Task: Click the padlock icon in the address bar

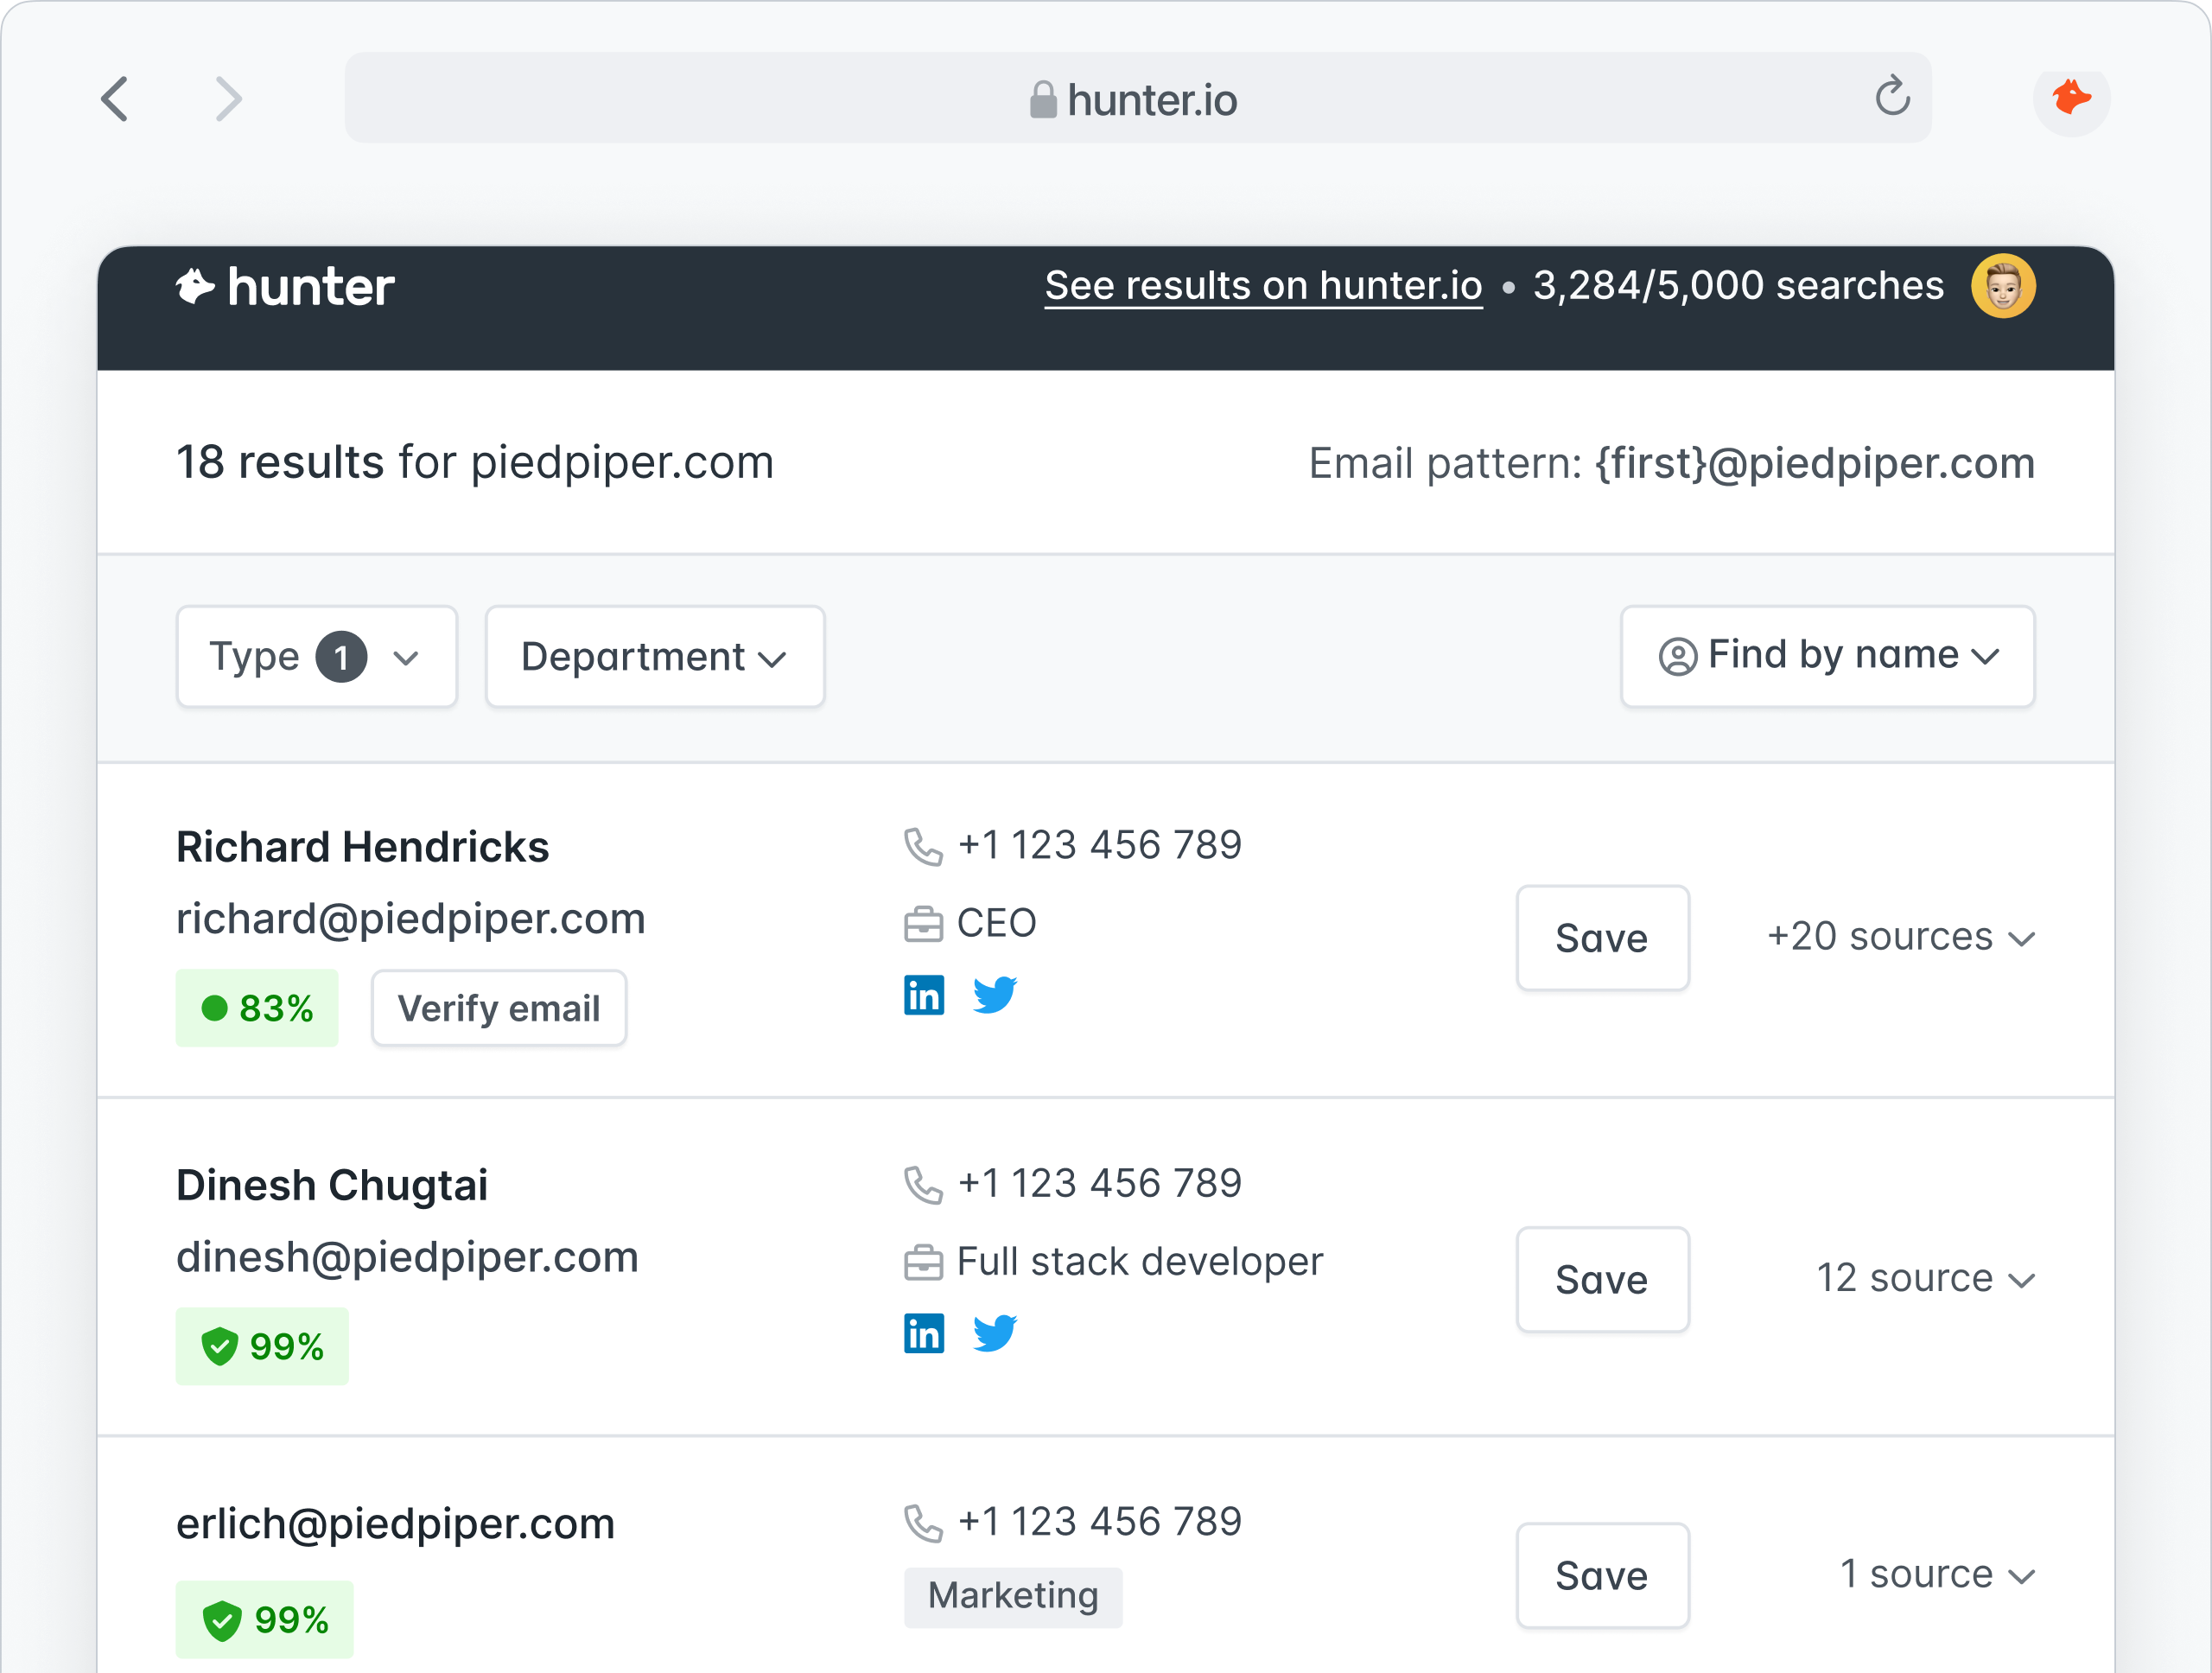Action: tap(1043, 100)
